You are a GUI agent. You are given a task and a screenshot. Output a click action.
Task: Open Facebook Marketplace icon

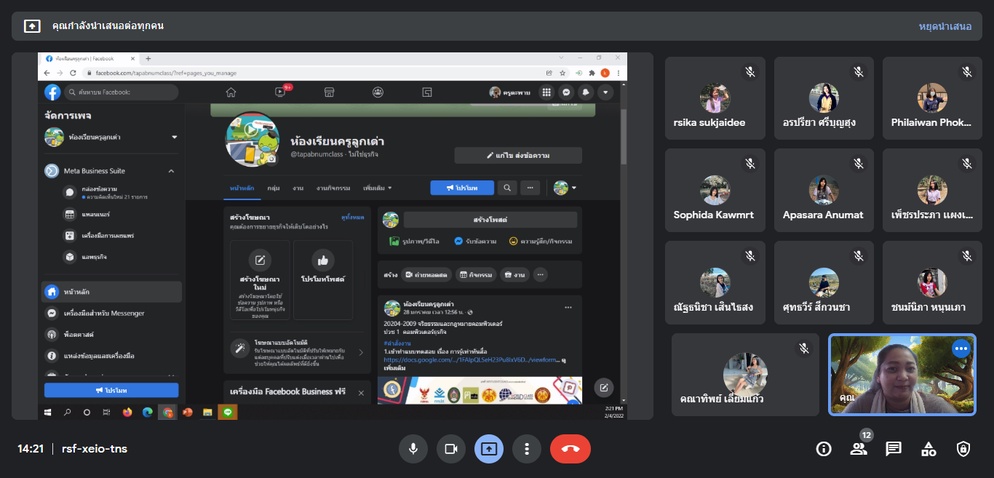(x=329, y=92)
